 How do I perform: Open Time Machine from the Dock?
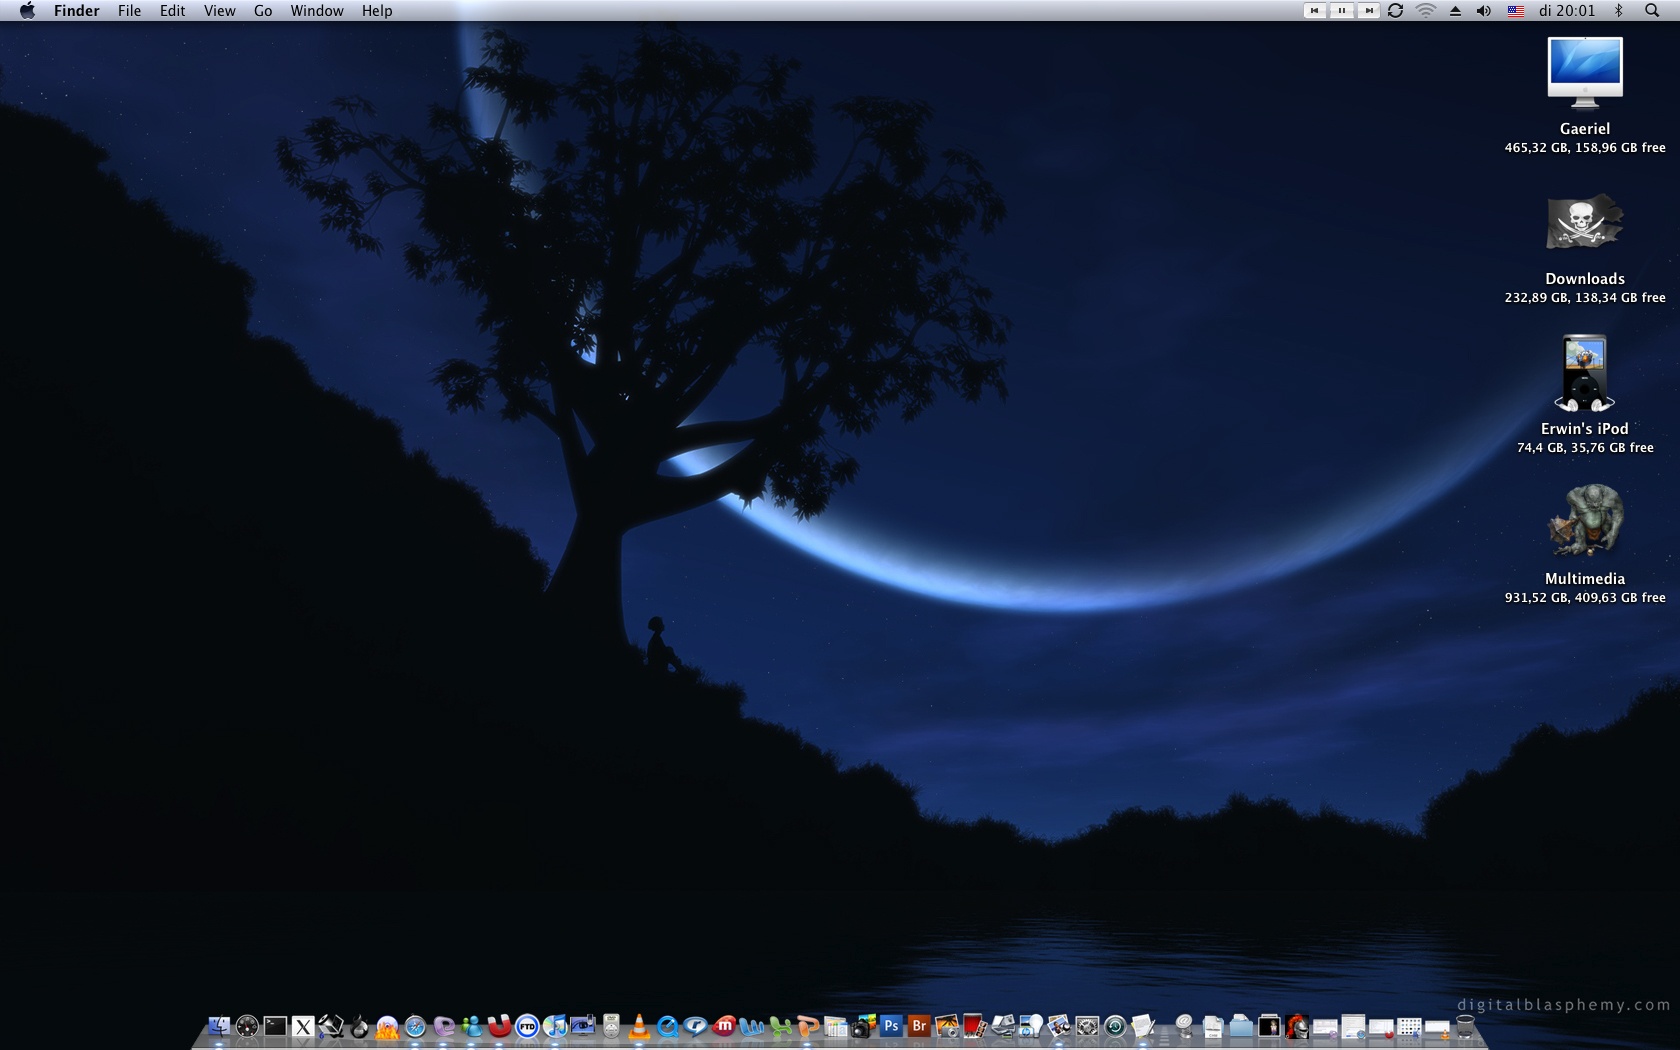pyautogui.click(x=1115, y=1026)
